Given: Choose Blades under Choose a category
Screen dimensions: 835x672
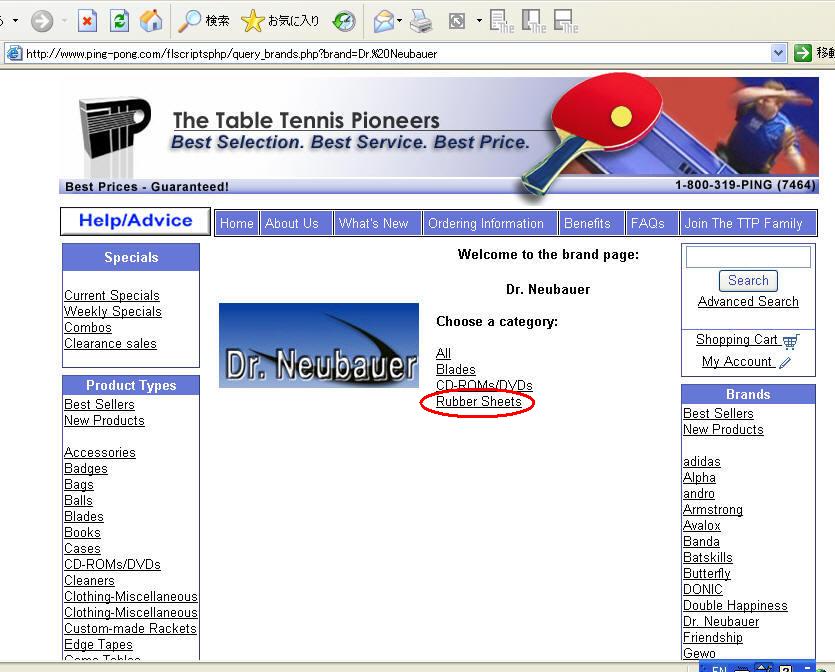Looking at the screenshot, I should pyautogui.click(x=456, y=370).
